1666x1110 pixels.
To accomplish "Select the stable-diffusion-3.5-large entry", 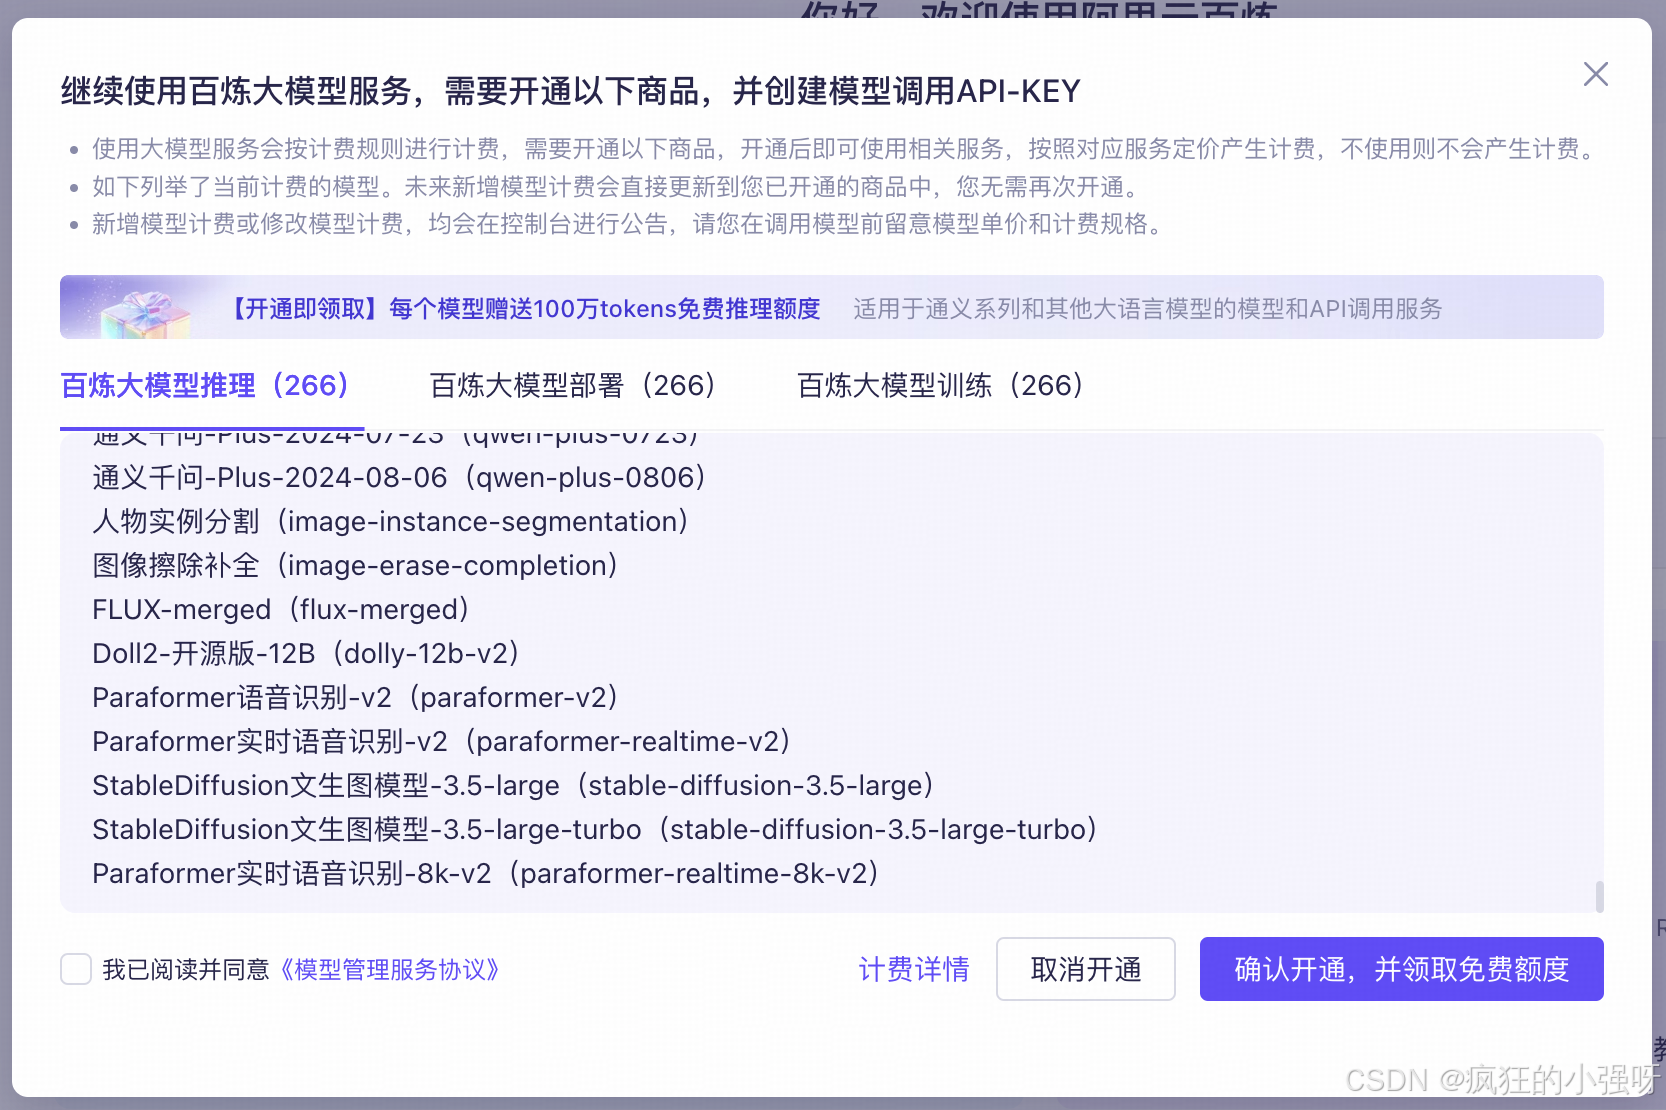I will click(514, 785).
